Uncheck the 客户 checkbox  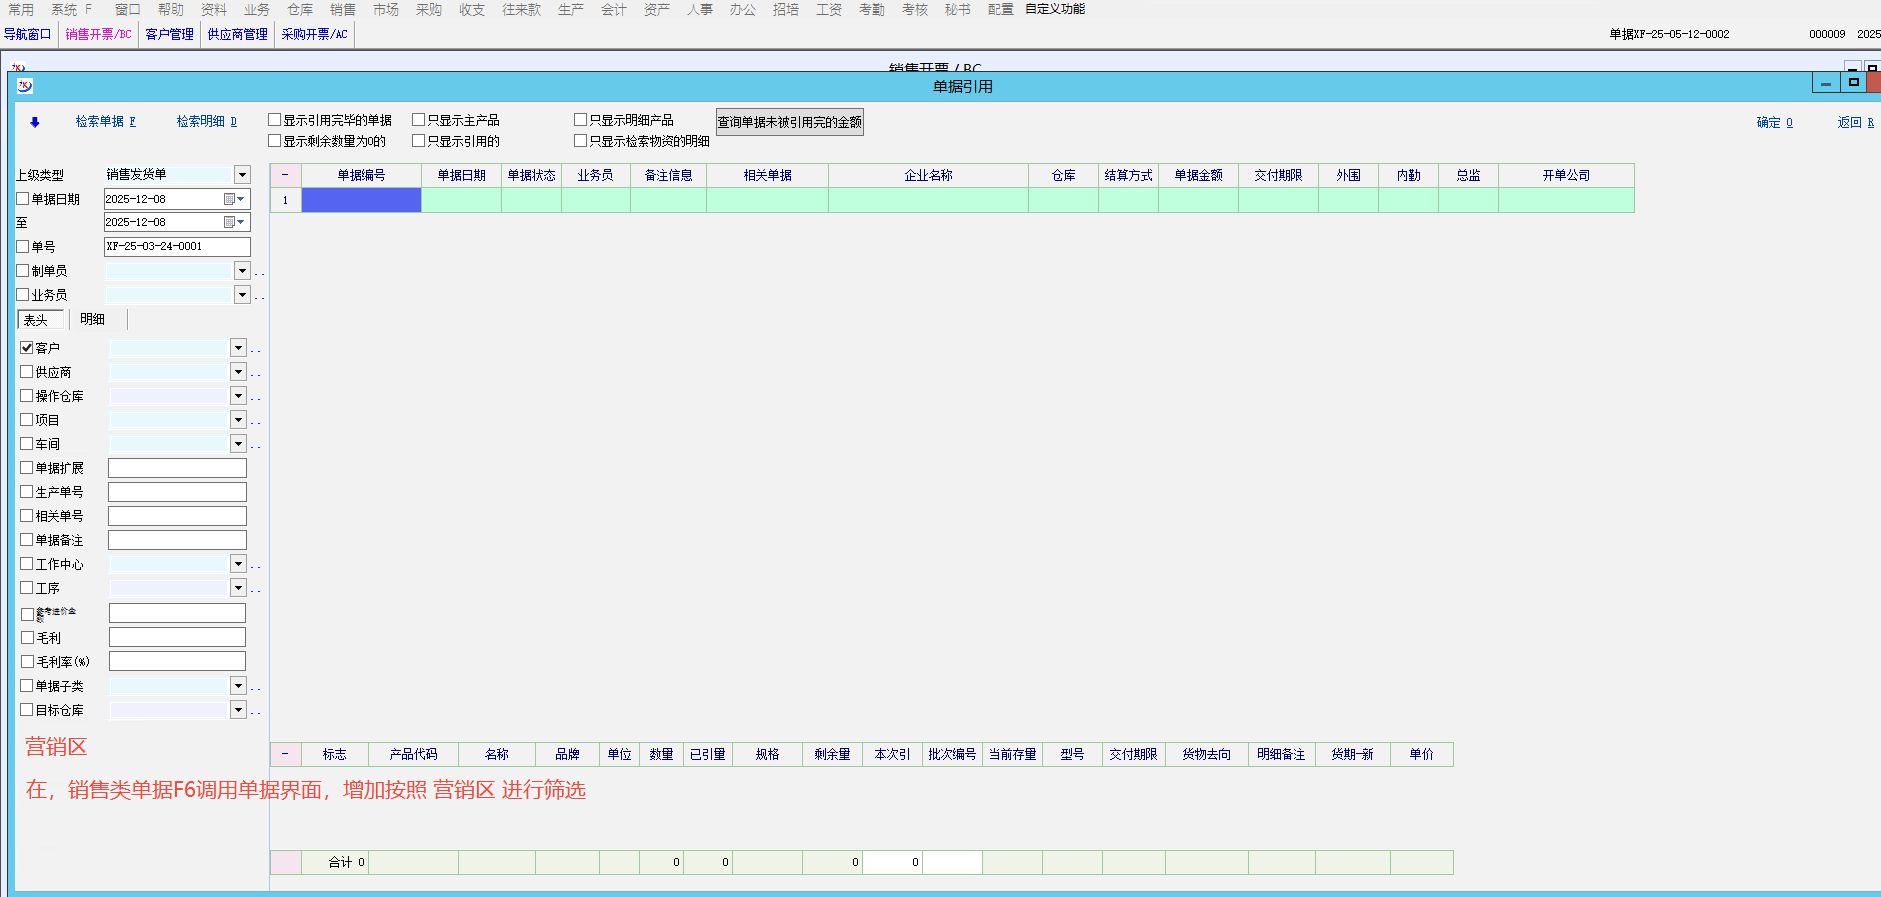(27, 348)
